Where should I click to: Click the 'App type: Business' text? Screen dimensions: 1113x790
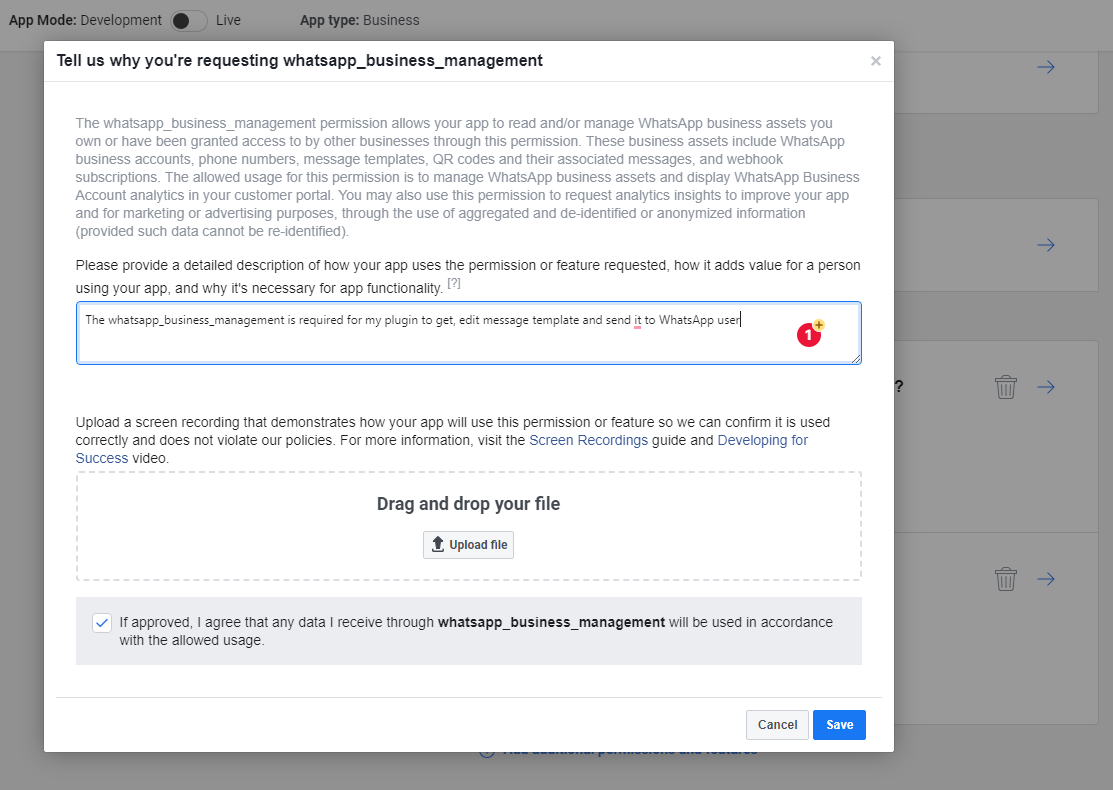(x=359, y=21)
